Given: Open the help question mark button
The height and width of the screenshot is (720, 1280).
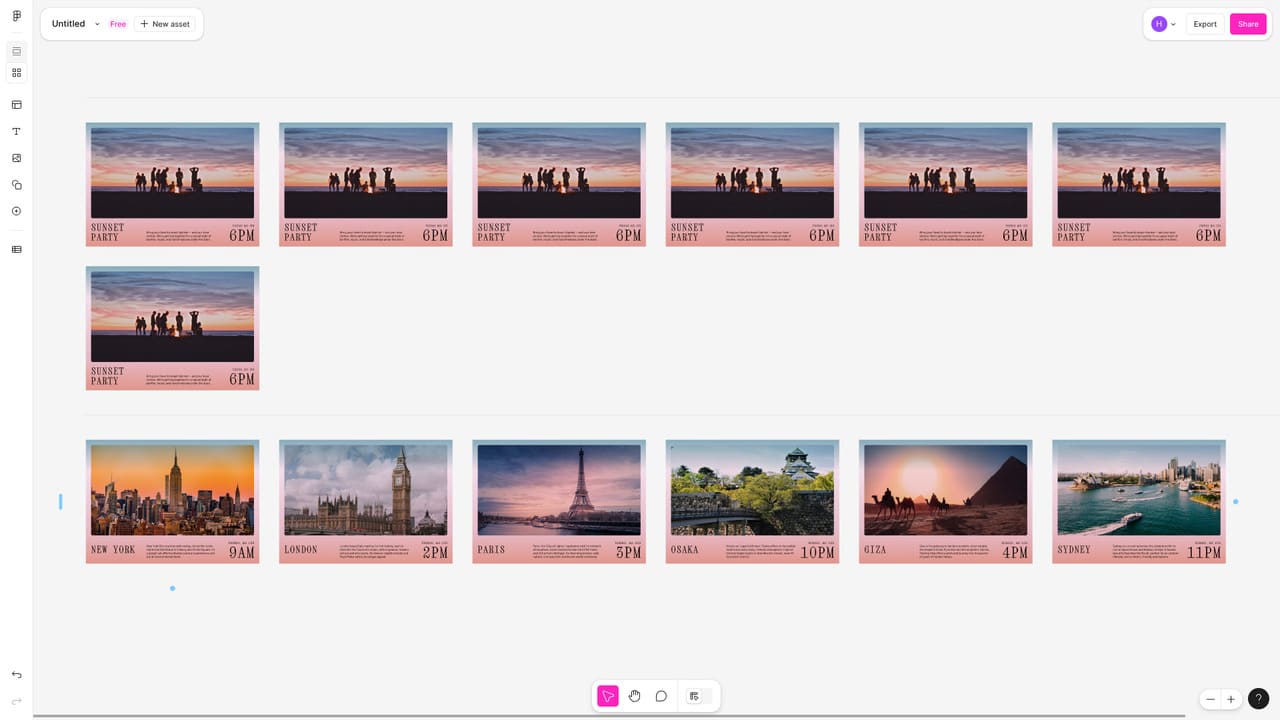Looking at the screenshot, I should 1259,699.
